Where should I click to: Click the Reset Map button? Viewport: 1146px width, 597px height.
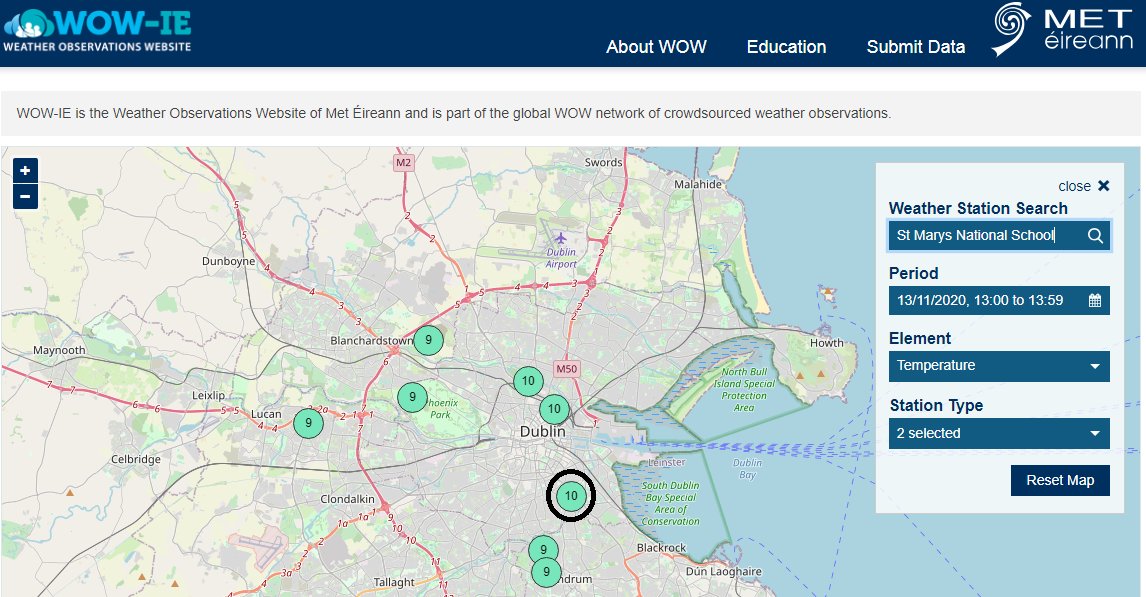tap(1060, 480)
